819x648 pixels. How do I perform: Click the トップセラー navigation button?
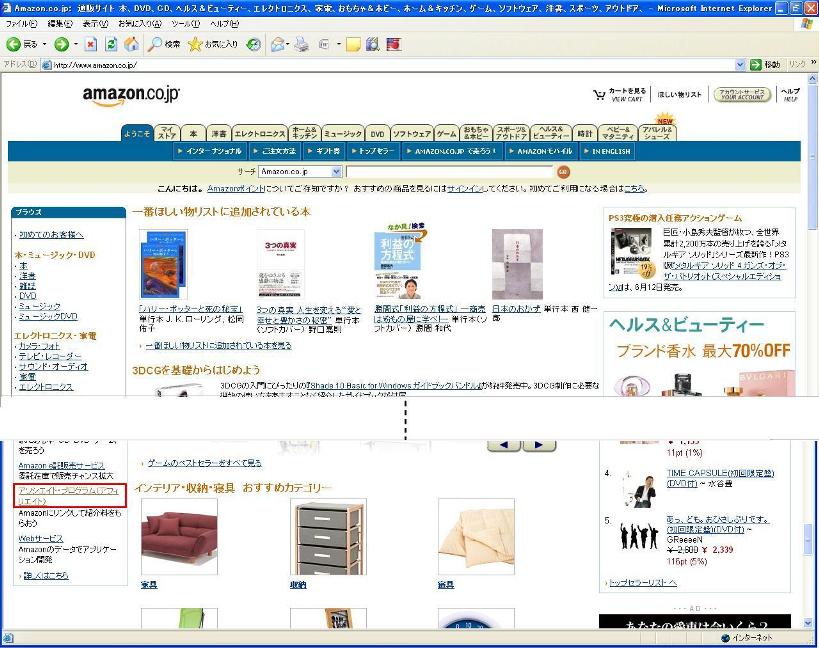pos(372,151)
